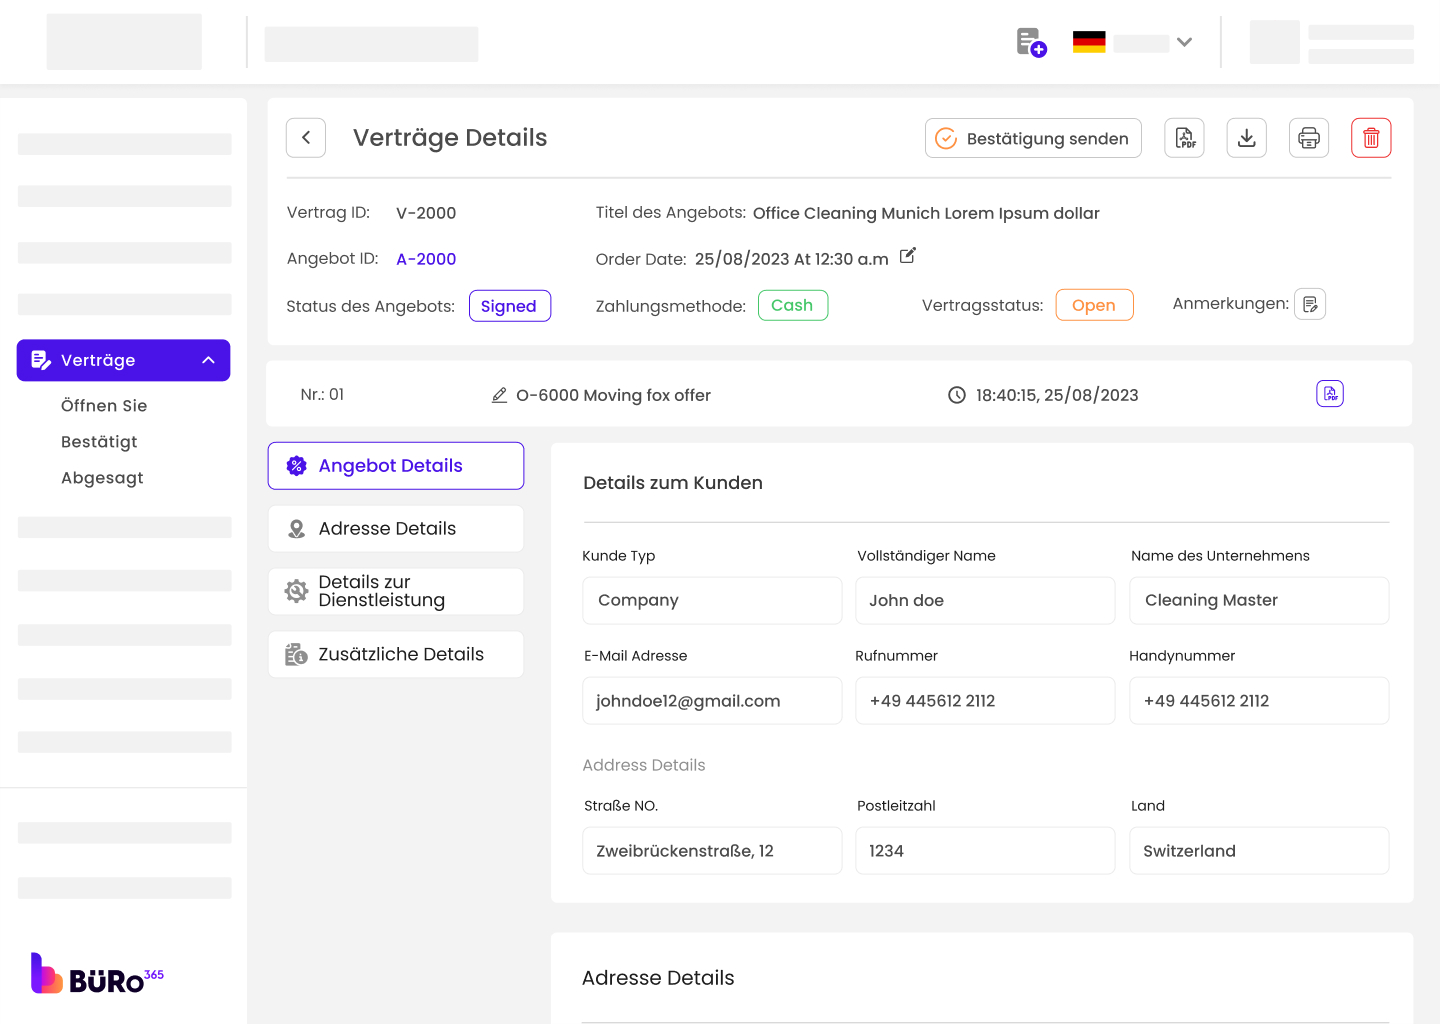Open the German flag language dropdown
This screenshot has width=1440, height=1024.
(1132, 43)
